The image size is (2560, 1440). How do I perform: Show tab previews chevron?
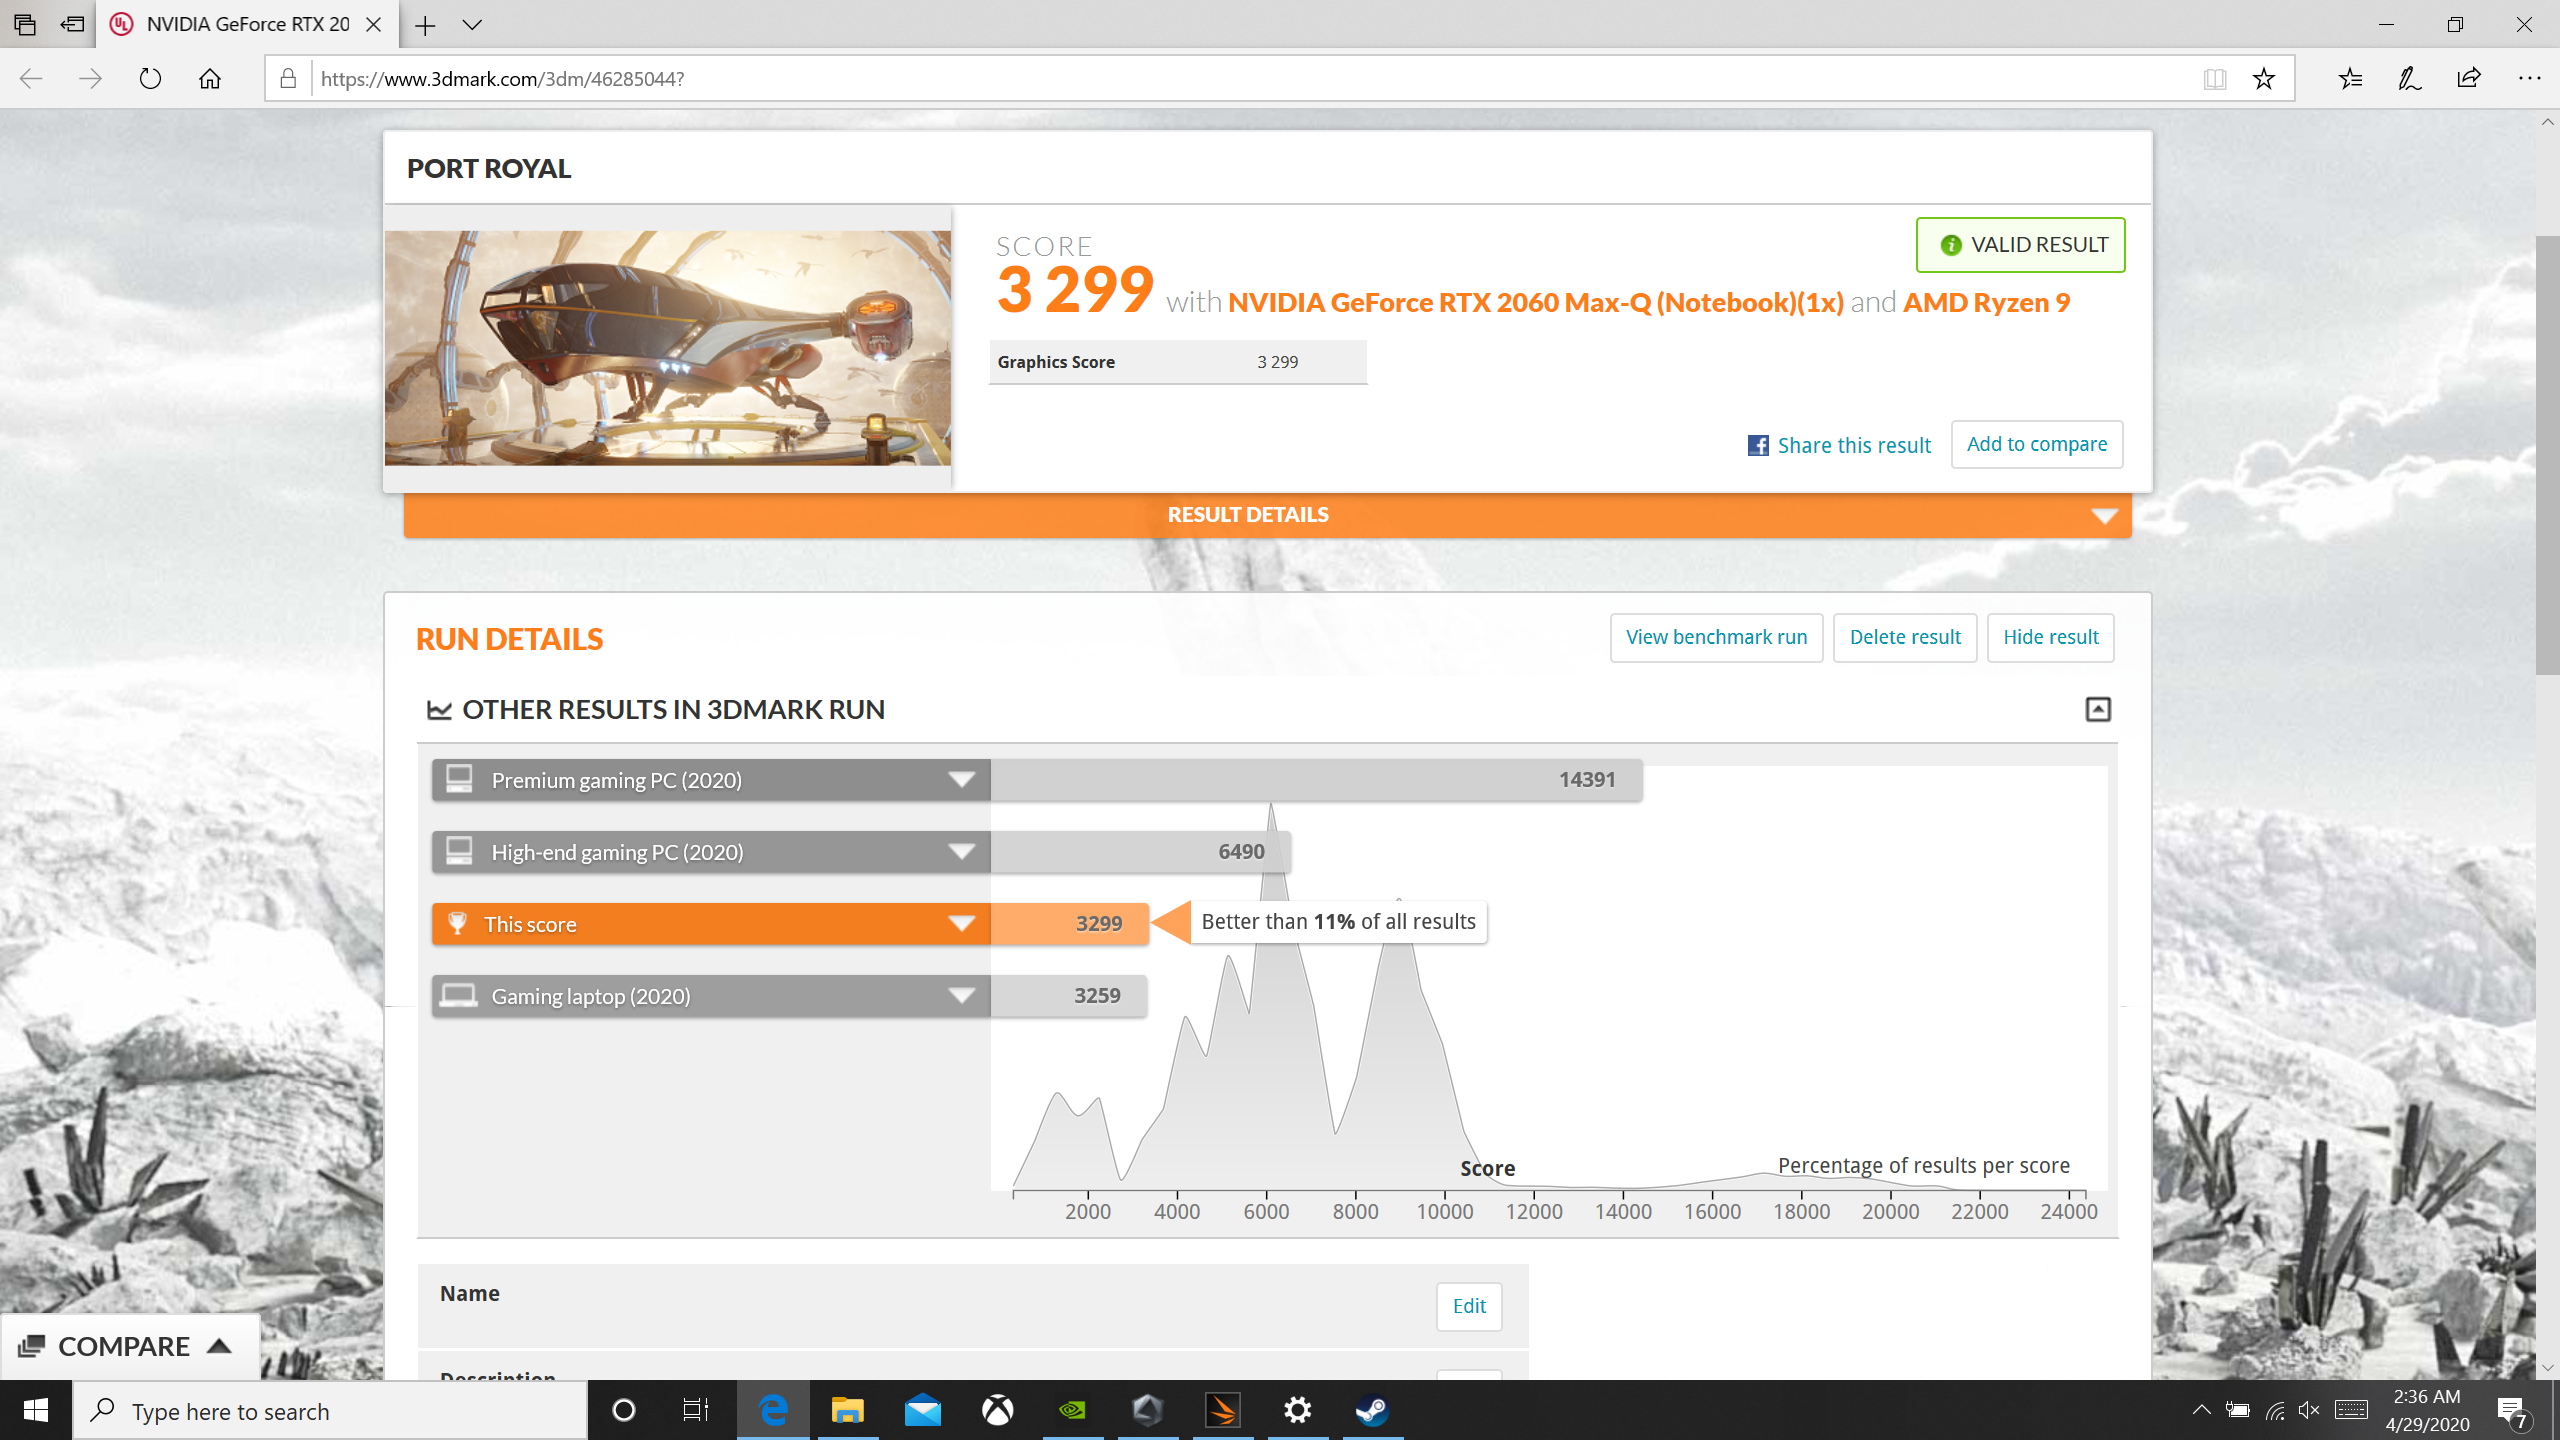coord(472,25)
